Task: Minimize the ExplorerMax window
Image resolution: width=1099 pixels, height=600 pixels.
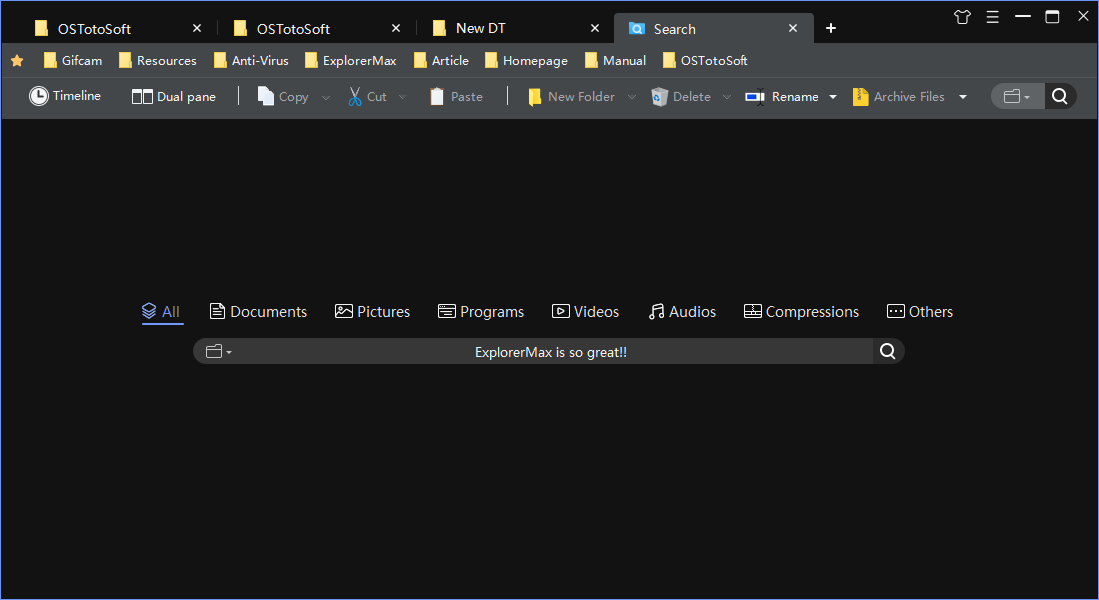Action: click(1023, 16)
